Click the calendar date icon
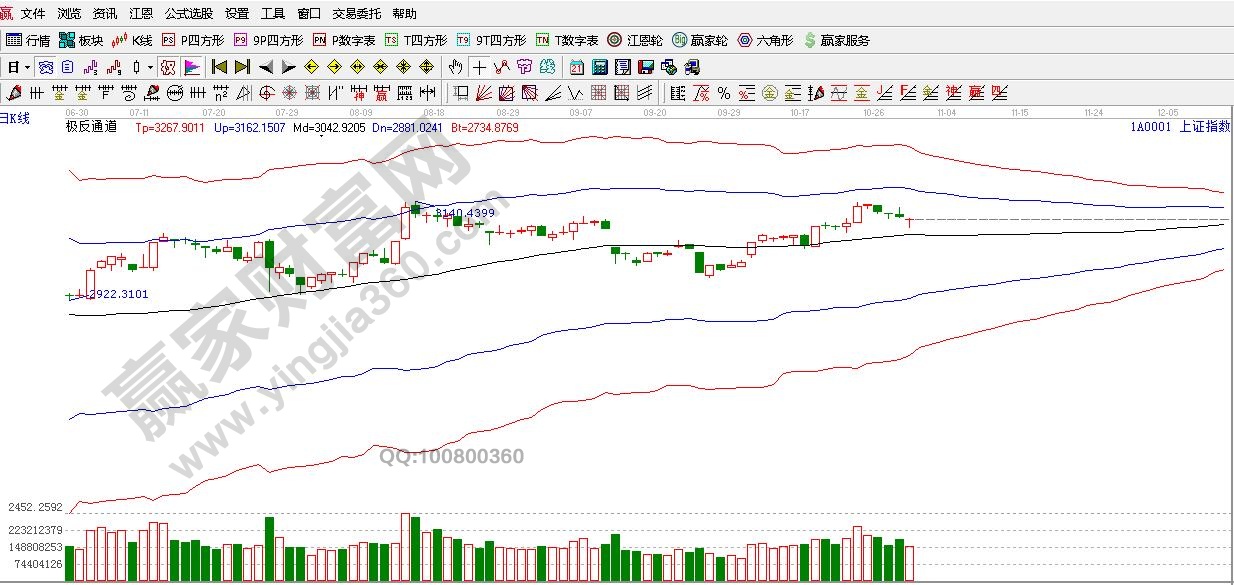This screenshot has height=585, width=1234. click(x=576, y=67)
